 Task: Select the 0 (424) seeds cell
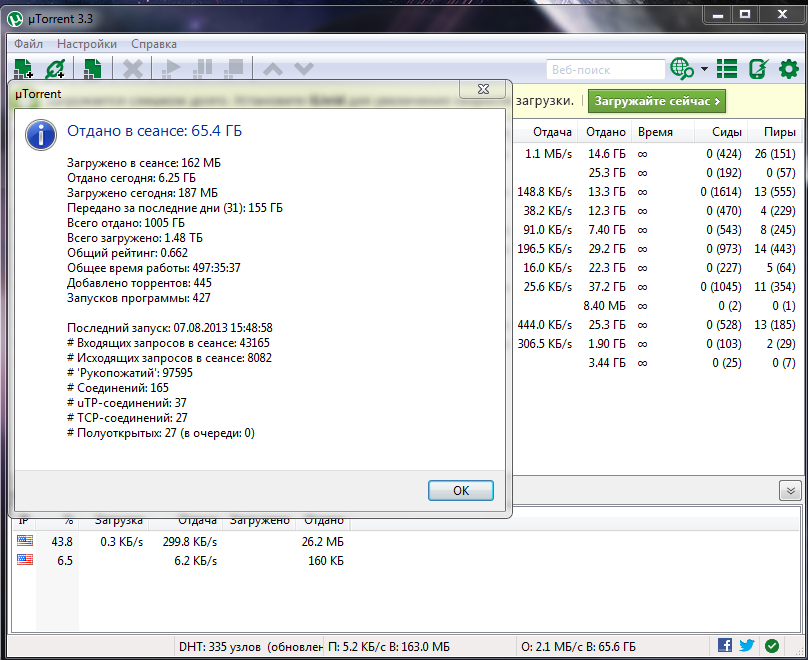click(723, 154)
